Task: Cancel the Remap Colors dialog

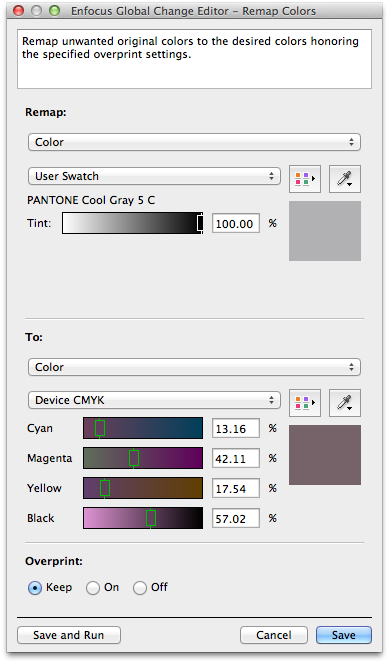Action: [x=274, y=635]
